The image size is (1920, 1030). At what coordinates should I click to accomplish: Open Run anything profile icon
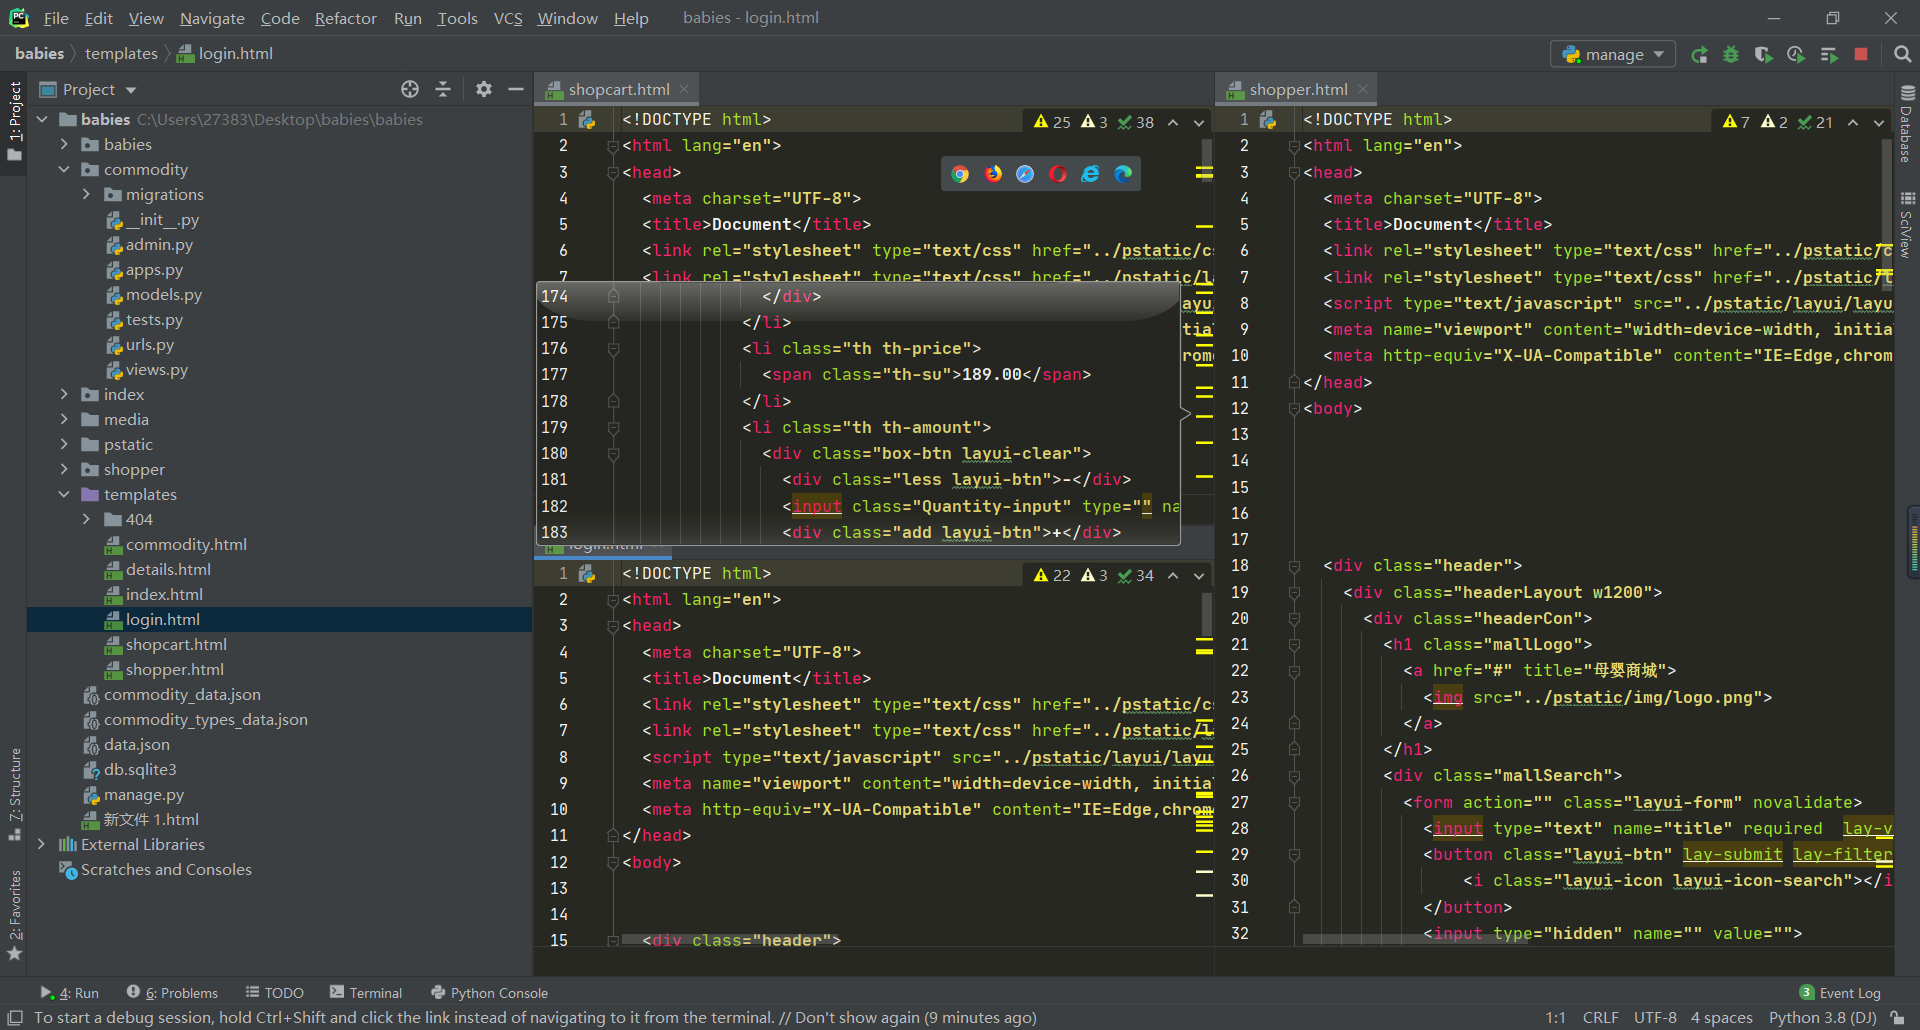[x=1796, y=54]
